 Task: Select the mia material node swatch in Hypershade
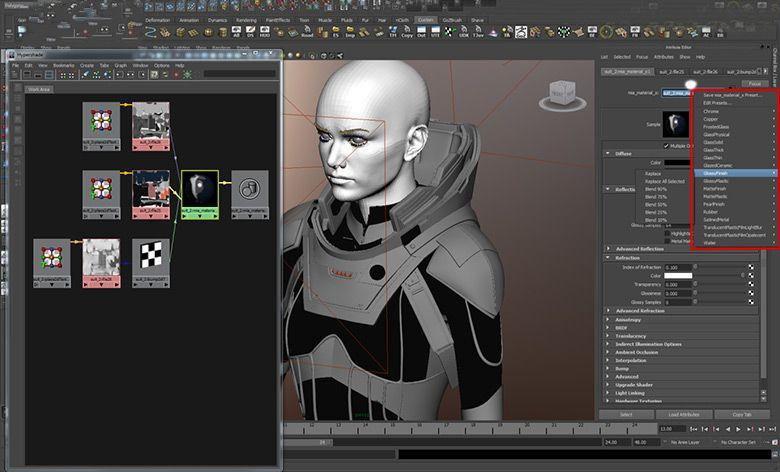point(198,187)
